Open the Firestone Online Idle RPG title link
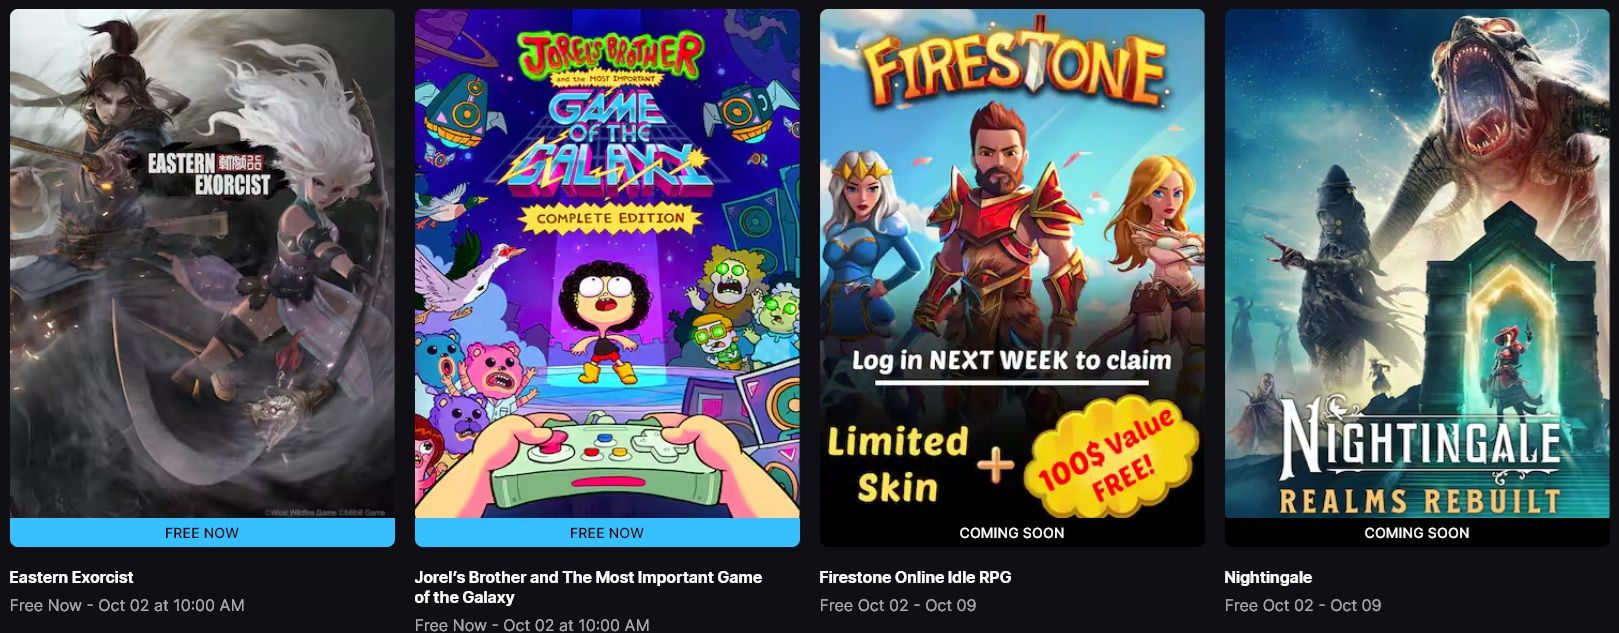 [915, 577]
